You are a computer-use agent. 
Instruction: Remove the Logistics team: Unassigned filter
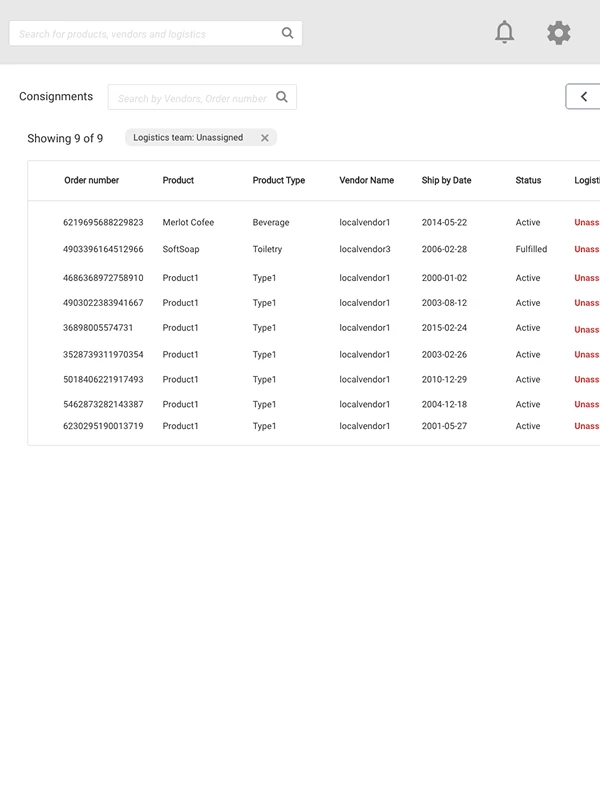click(265, 138)
